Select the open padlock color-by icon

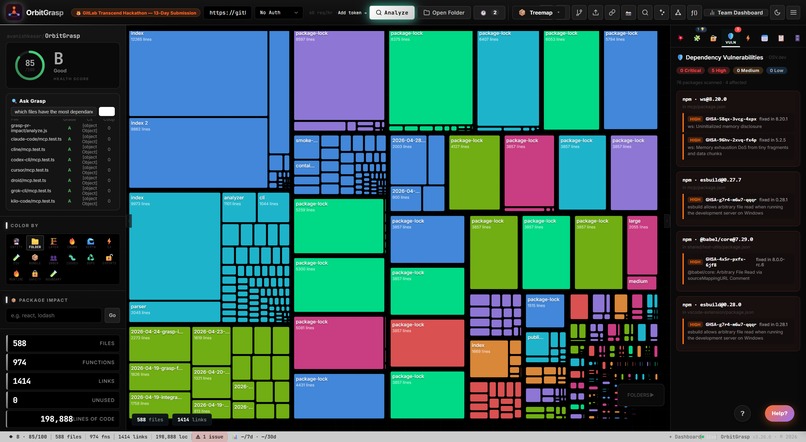(x=109, y=259)
